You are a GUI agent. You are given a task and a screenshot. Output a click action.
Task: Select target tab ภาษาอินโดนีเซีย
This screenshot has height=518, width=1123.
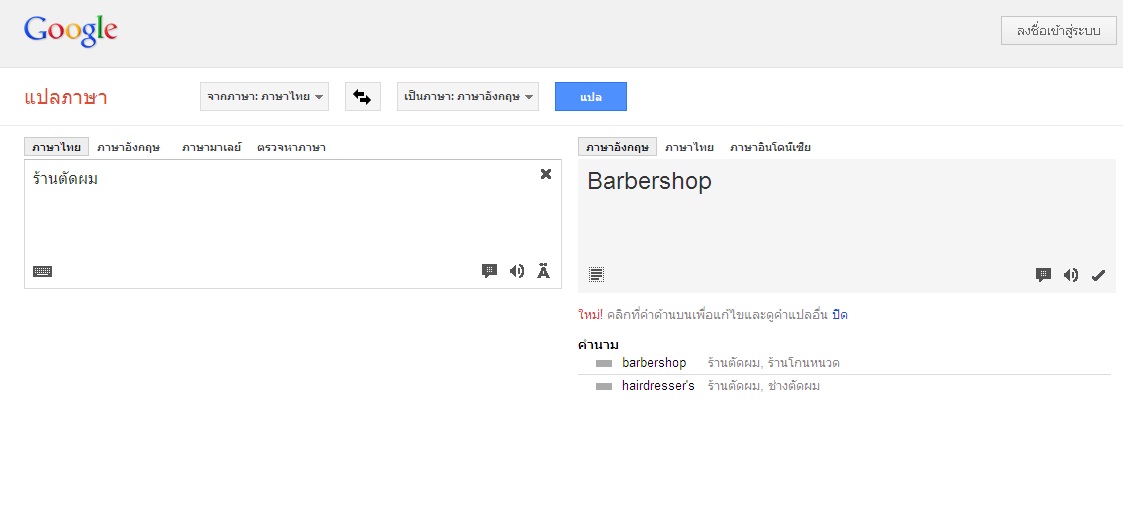point(771,148)
